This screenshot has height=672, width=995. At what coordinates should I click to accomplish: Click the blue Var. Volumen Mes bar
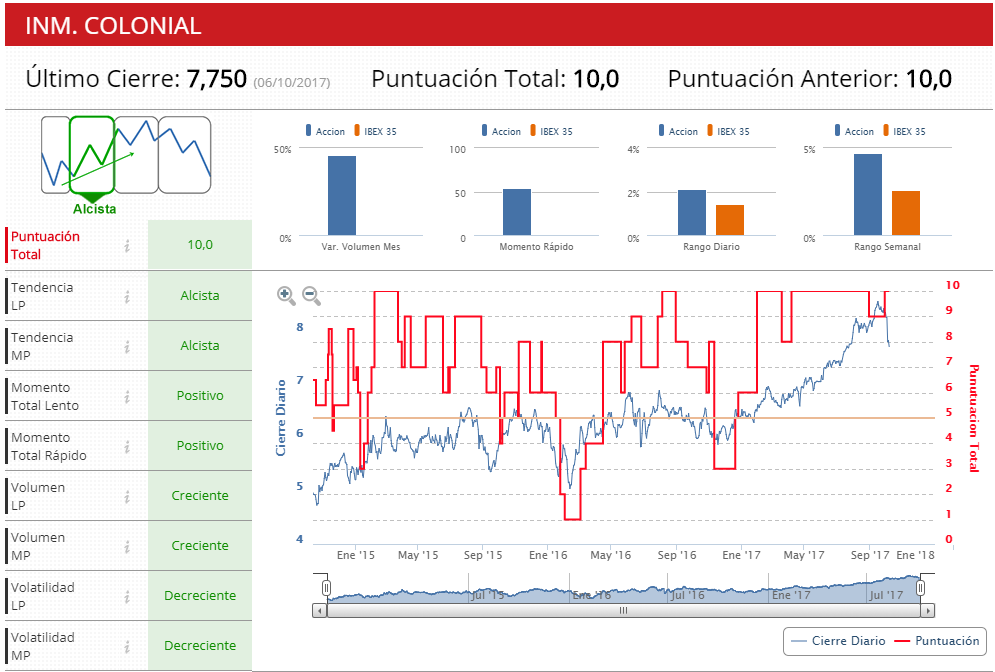pos(341,195)
